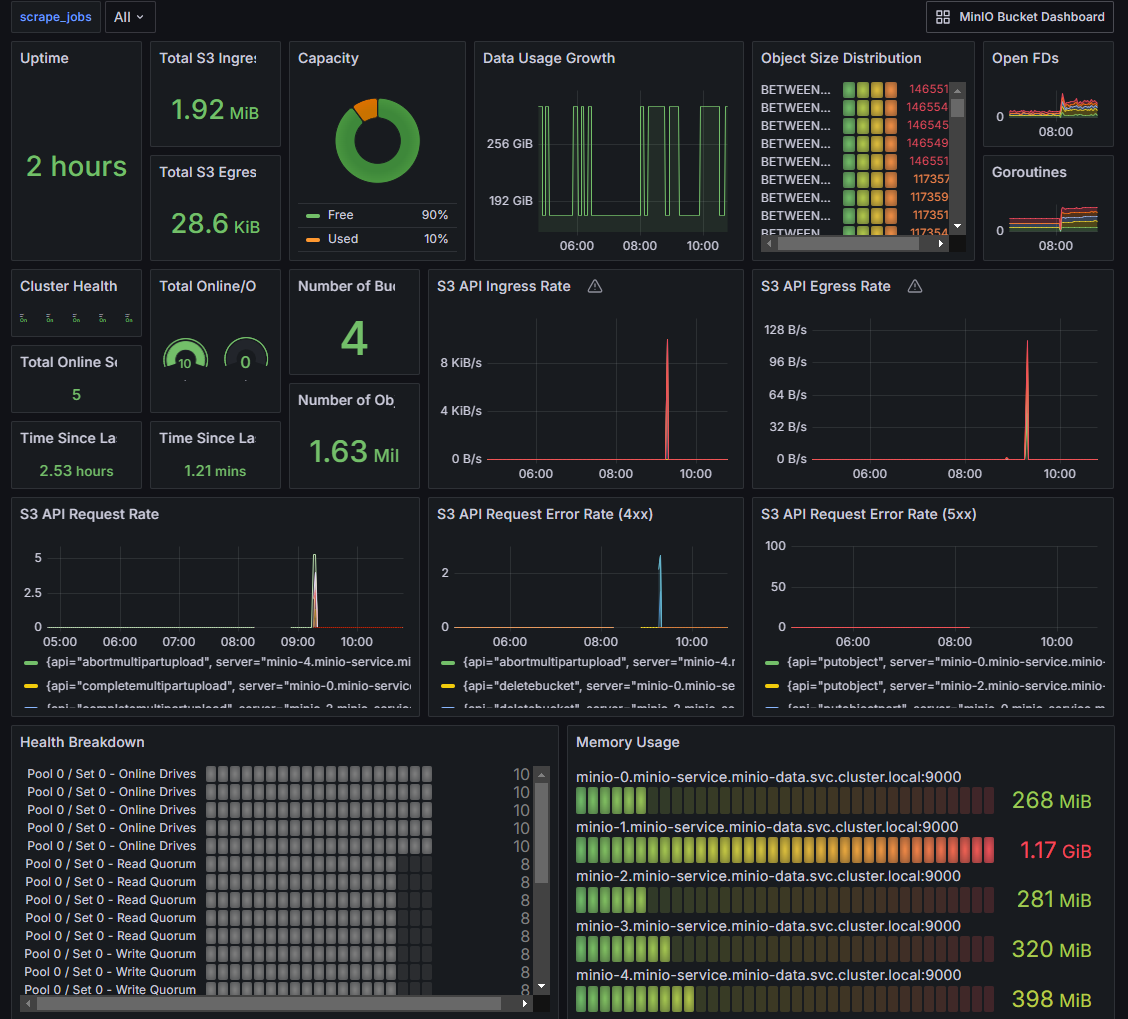This screenshot has width=1128, height=1019.
Task: Click Object Size Distribution horizontal scrollbar thumb
Action: click(848, 244)
